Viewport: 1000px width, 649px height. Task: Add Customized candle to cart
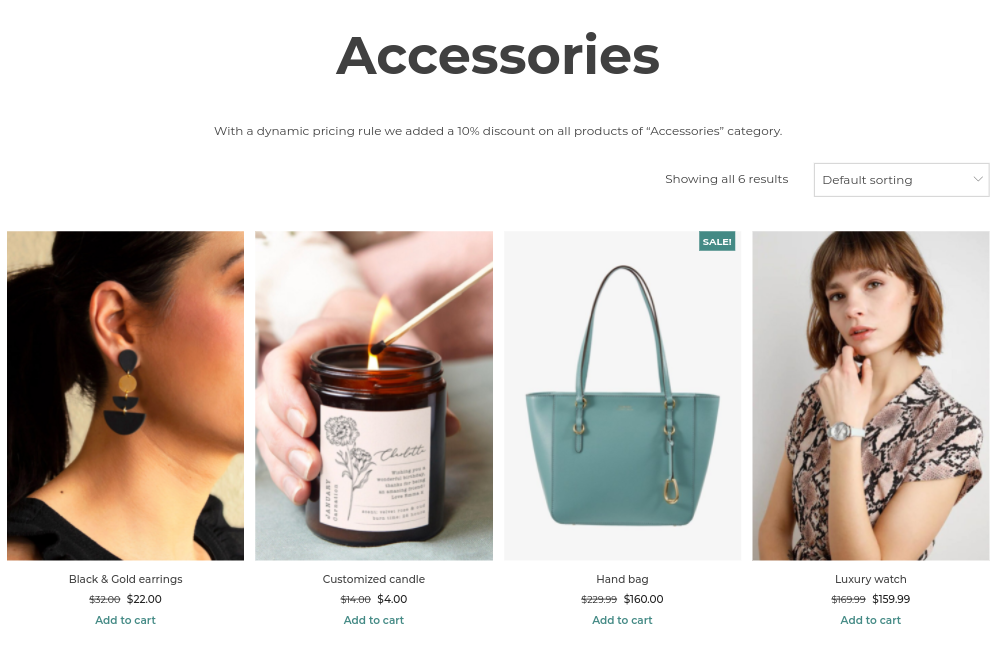tap(374, 620)
